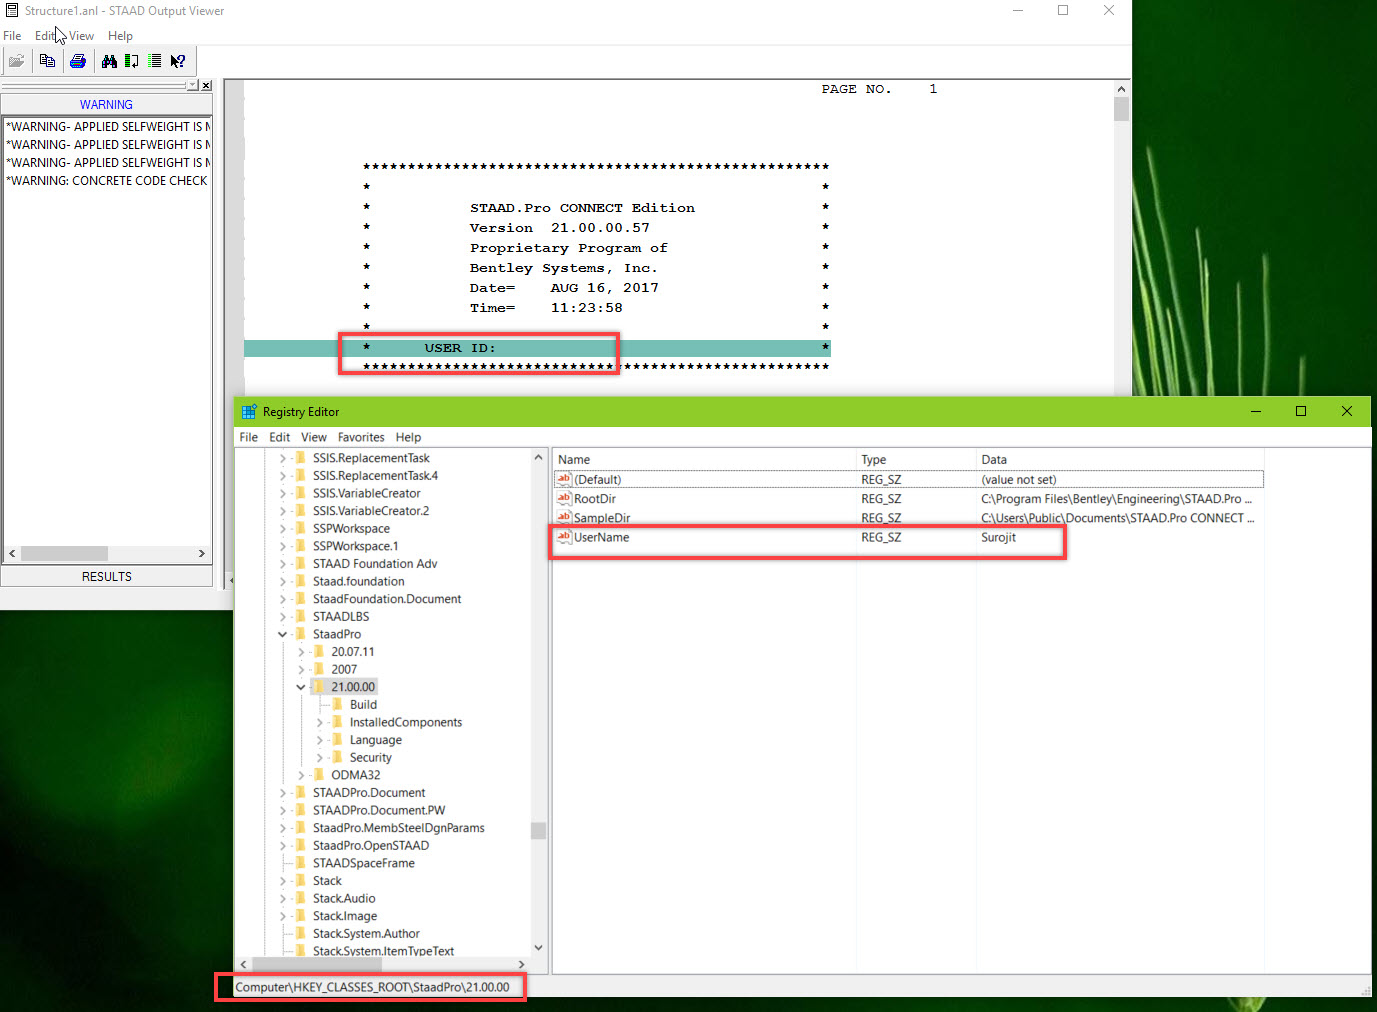This screenshot has height=1012, width=1377.
Task: Click the STAADLBS key folder icon
Action: click(301, 616)
